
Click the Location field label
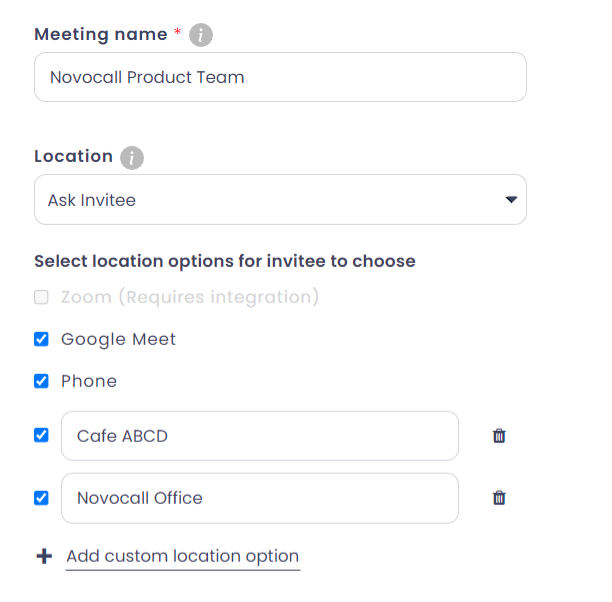pyautogui.click(x=73, y=157)
